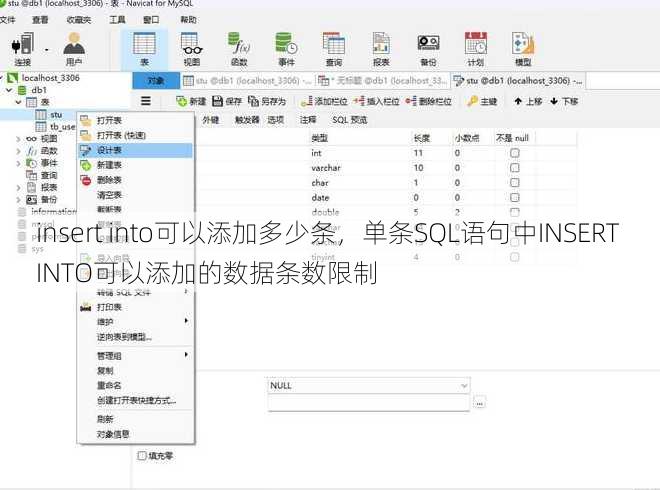Click the ellipsis button beside input field
This screenshot has width=660, height=490.
(479, 403)
